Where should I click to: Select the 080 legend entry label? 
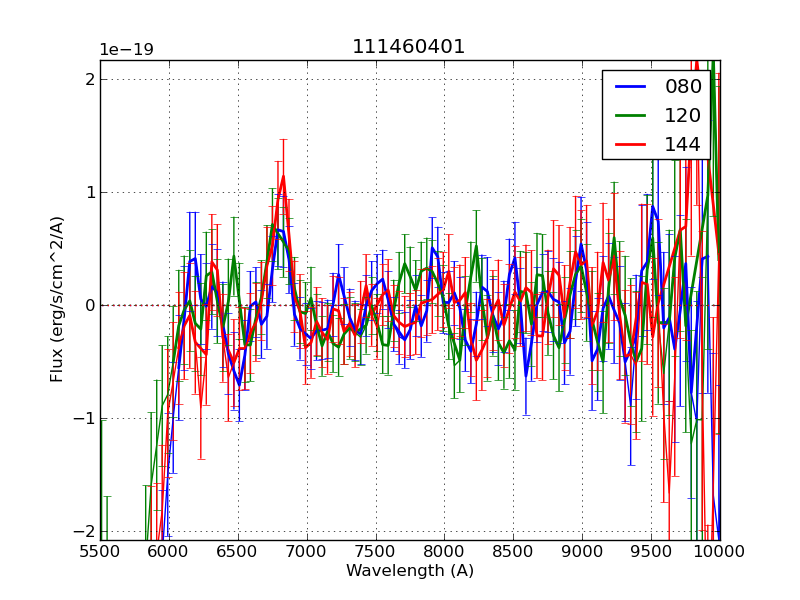click(x=683, y=86)
